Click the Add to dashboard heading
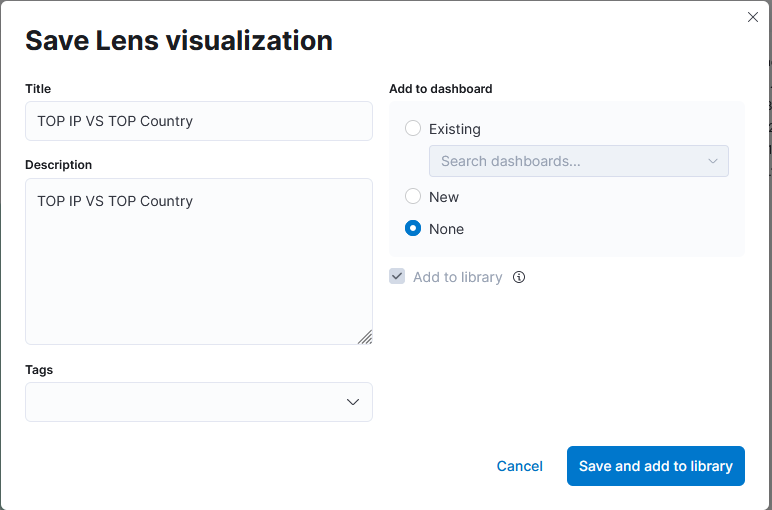This screenshot has width=772, height=510. [x=440, y=89]
